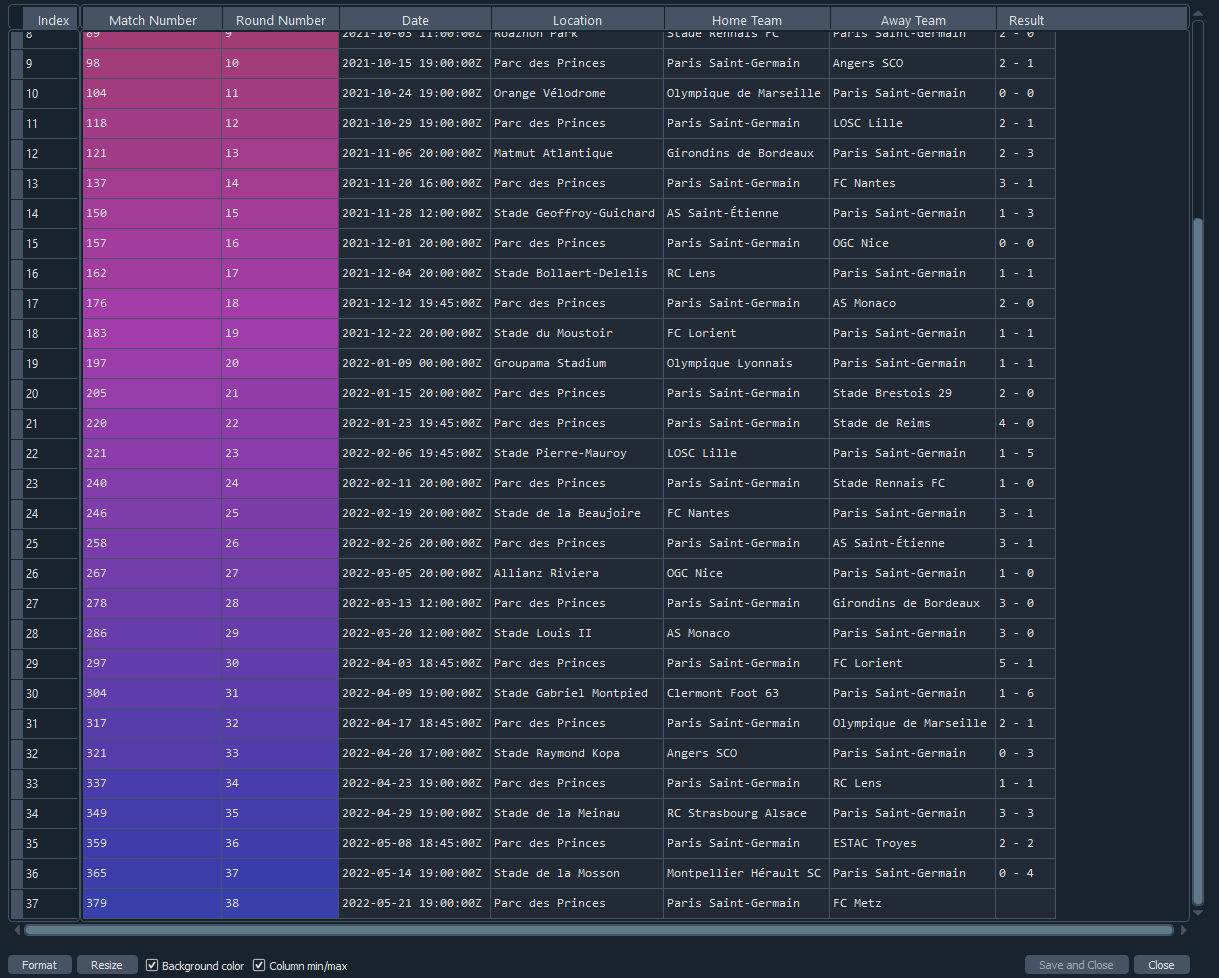Click the location cell Stade Gabriel Montpied

point(577,693)
